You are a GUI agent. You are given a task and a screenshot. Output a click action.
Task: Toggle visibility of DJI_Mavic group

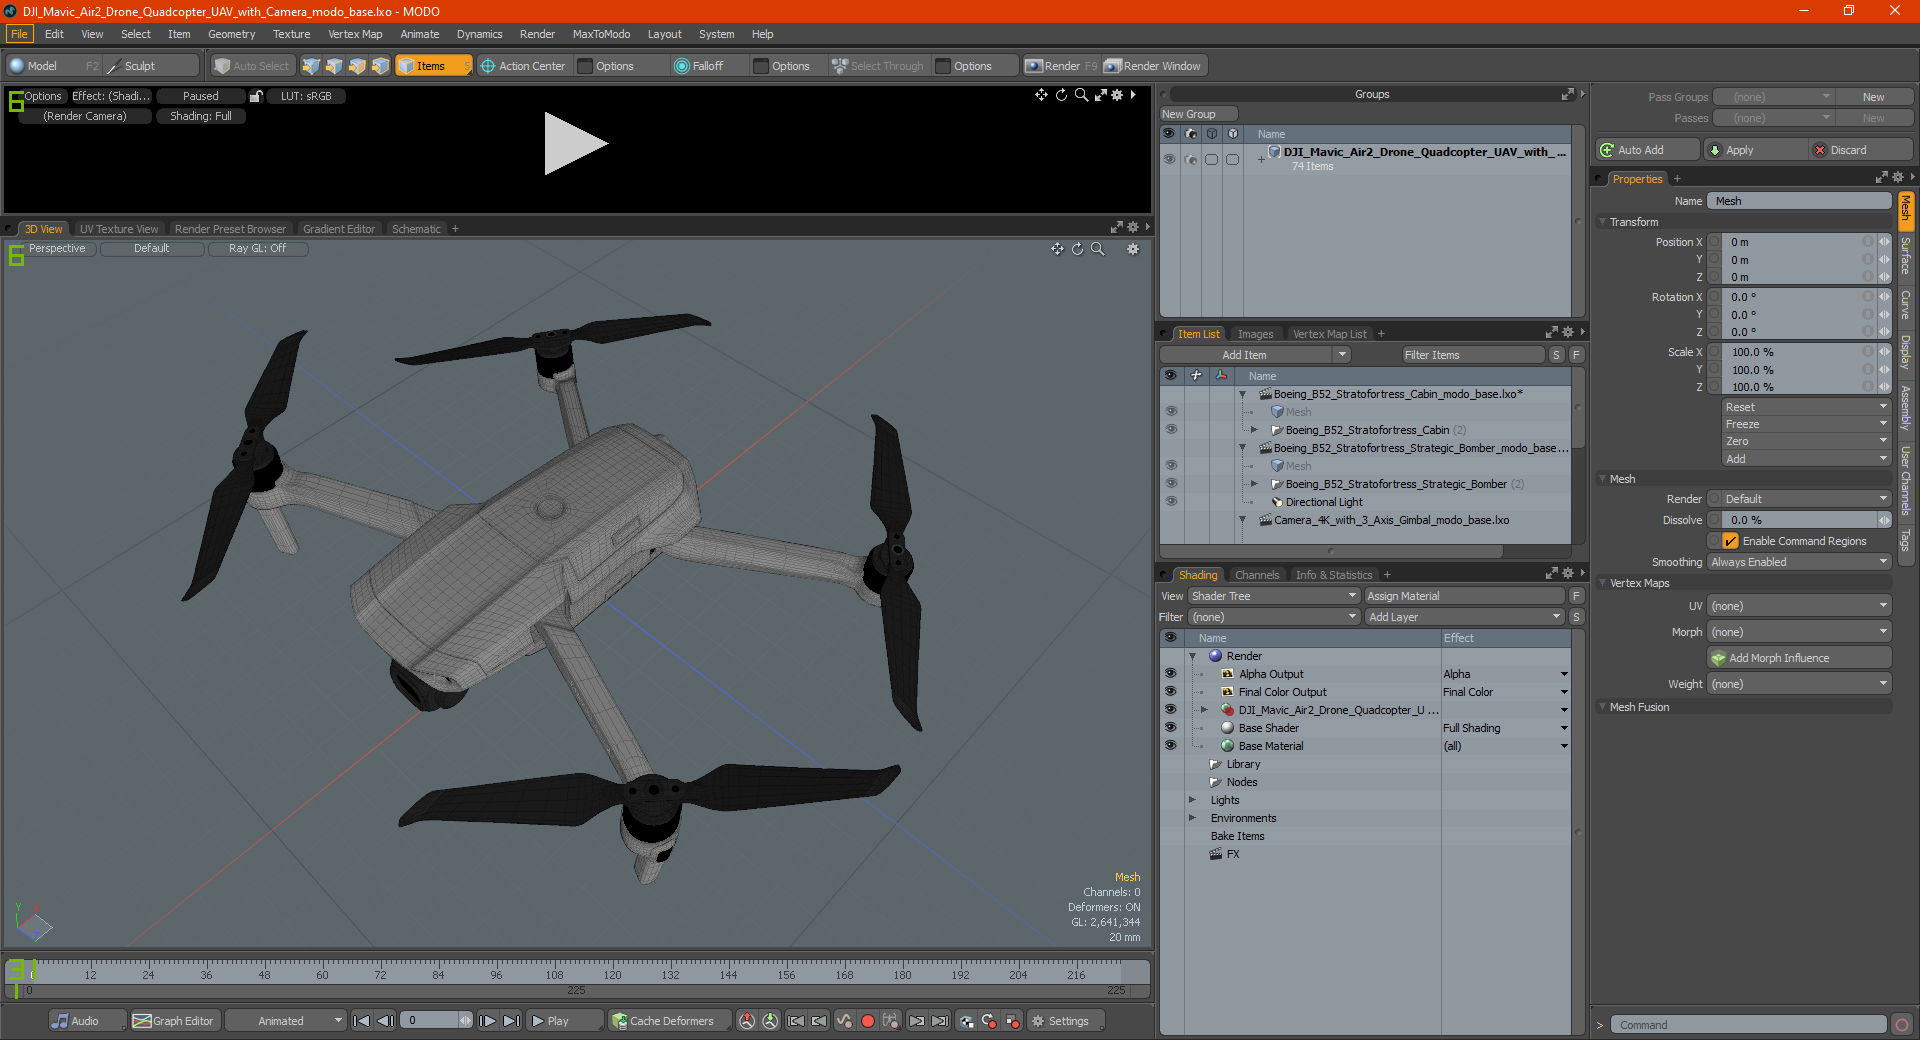pos(1169,159)
